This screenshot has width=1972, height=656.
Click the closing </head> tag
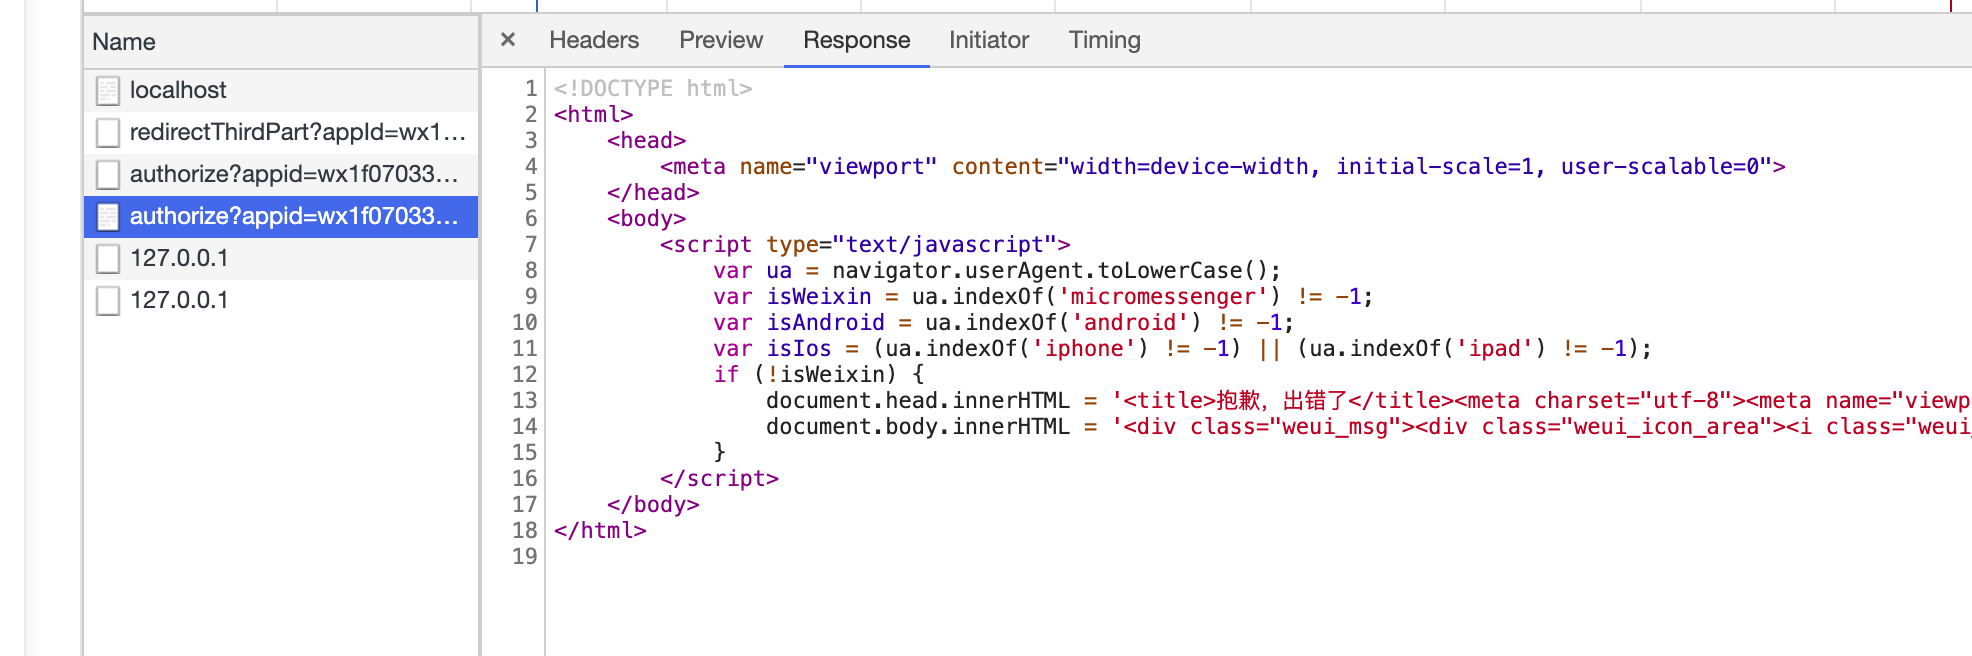(x=653, y=192)
